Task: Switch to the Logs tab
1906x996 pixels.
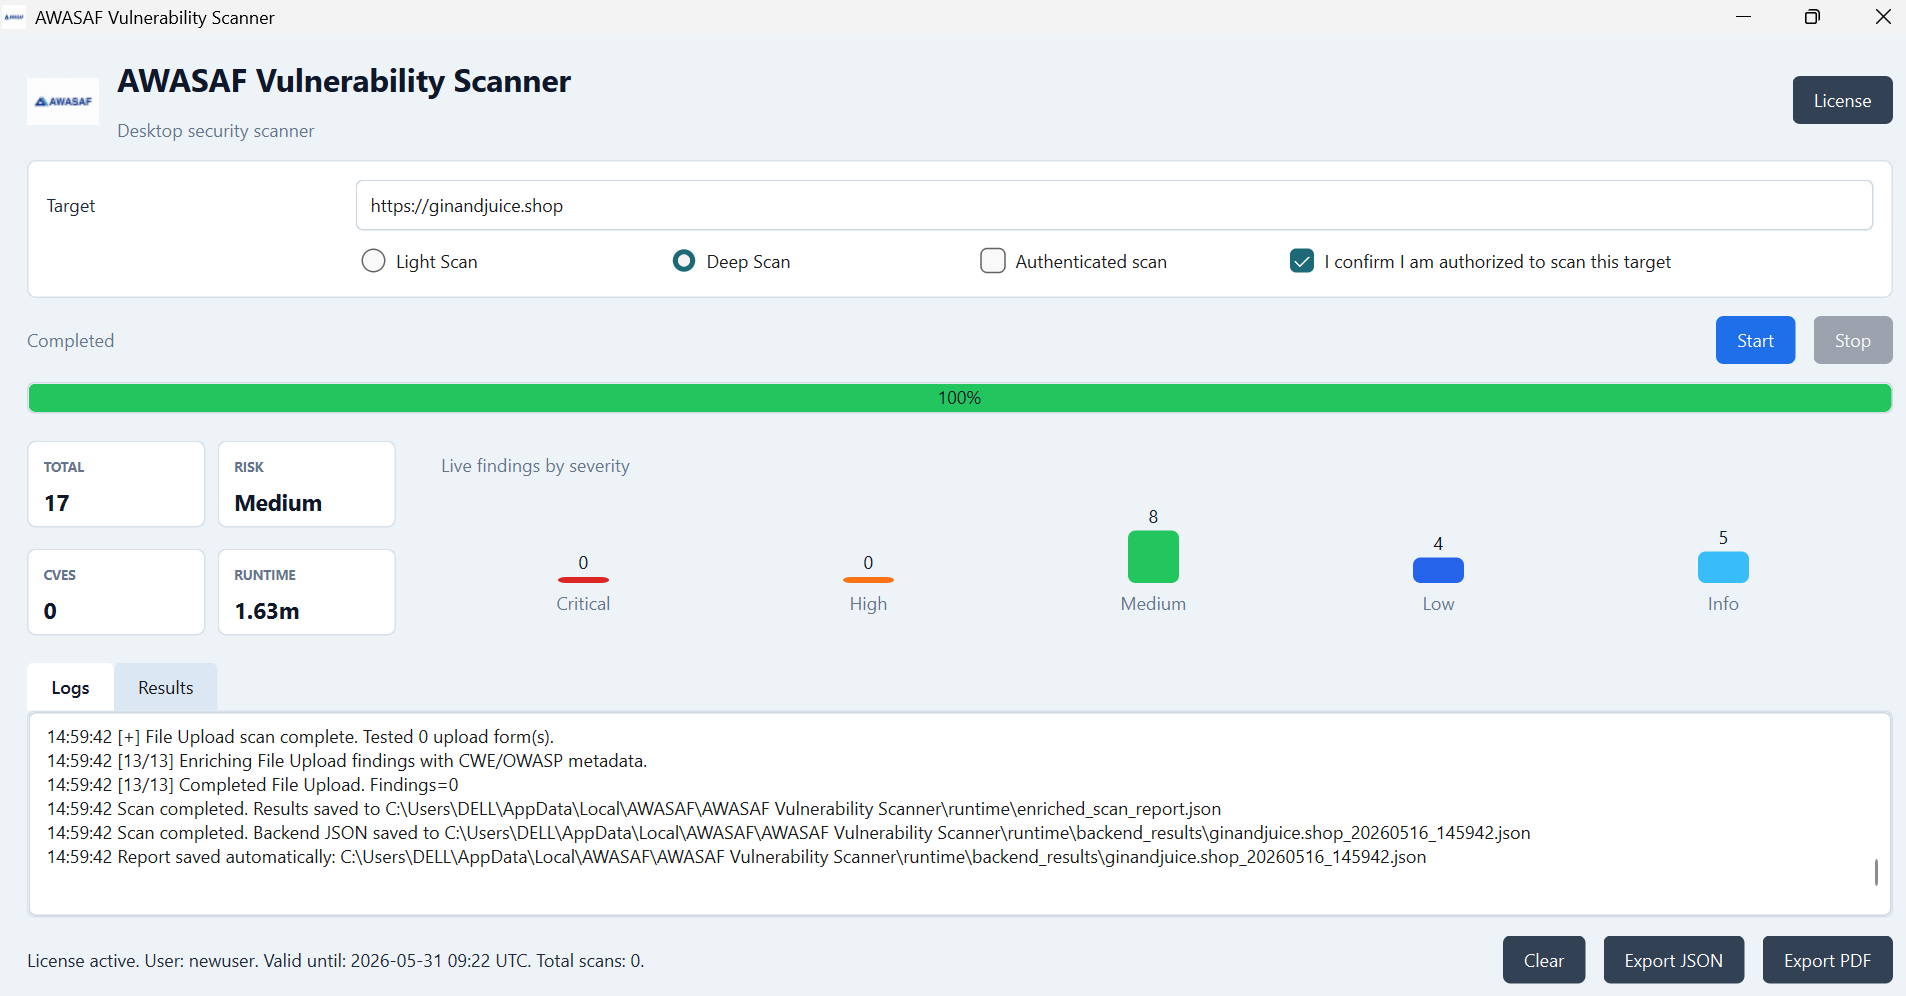Action: point(70,687)
